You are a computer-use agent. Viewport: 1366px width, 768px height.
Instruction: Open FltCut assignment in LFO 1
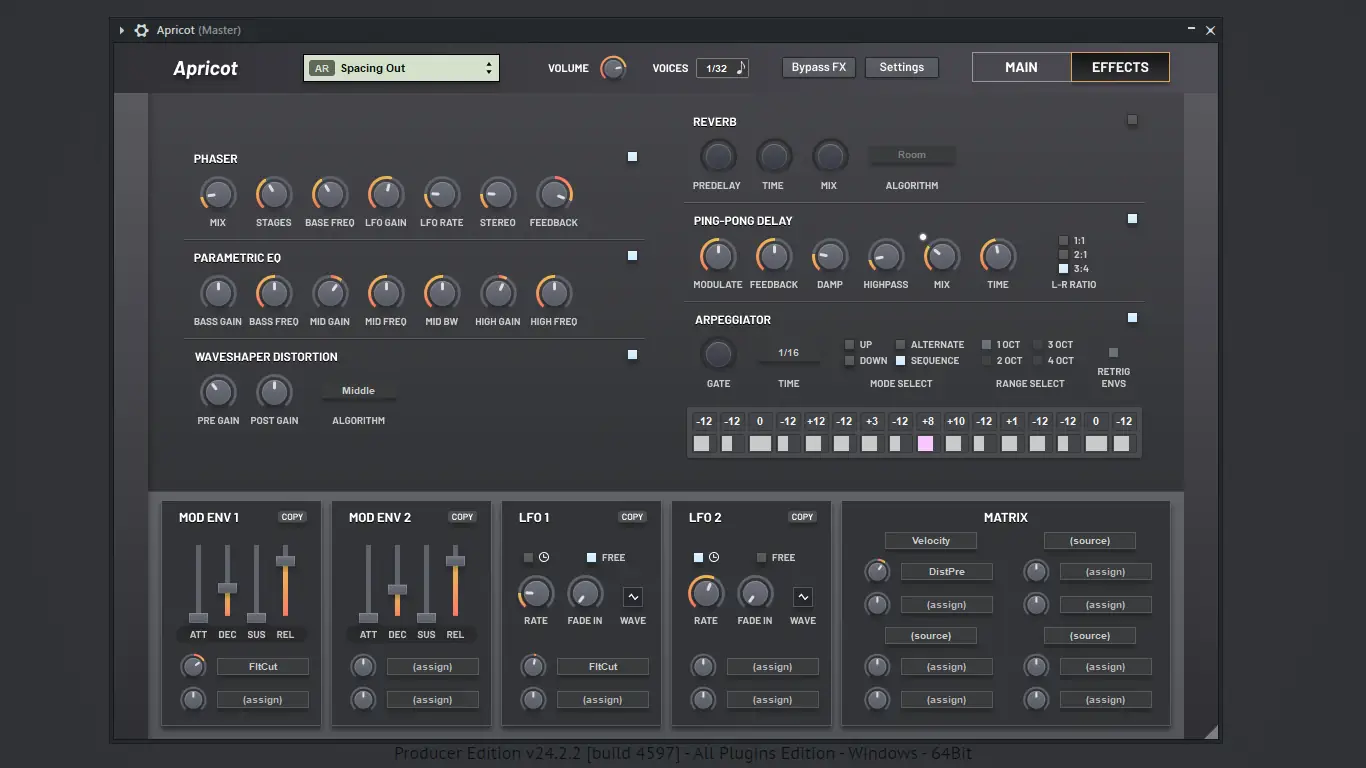click(x=603, y=667)
